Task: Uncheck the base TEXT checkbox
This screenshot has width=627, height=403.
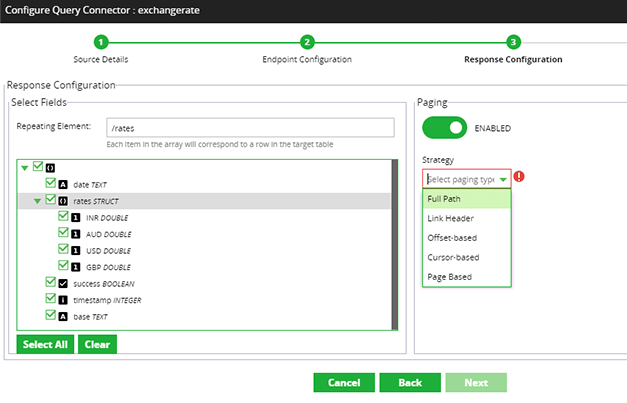Action: click(x=50, y=315)
